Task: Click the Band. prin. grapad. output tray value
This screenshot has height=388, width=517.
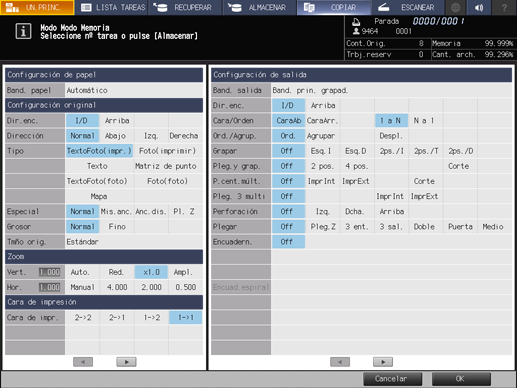Action: tap(391, 90)
